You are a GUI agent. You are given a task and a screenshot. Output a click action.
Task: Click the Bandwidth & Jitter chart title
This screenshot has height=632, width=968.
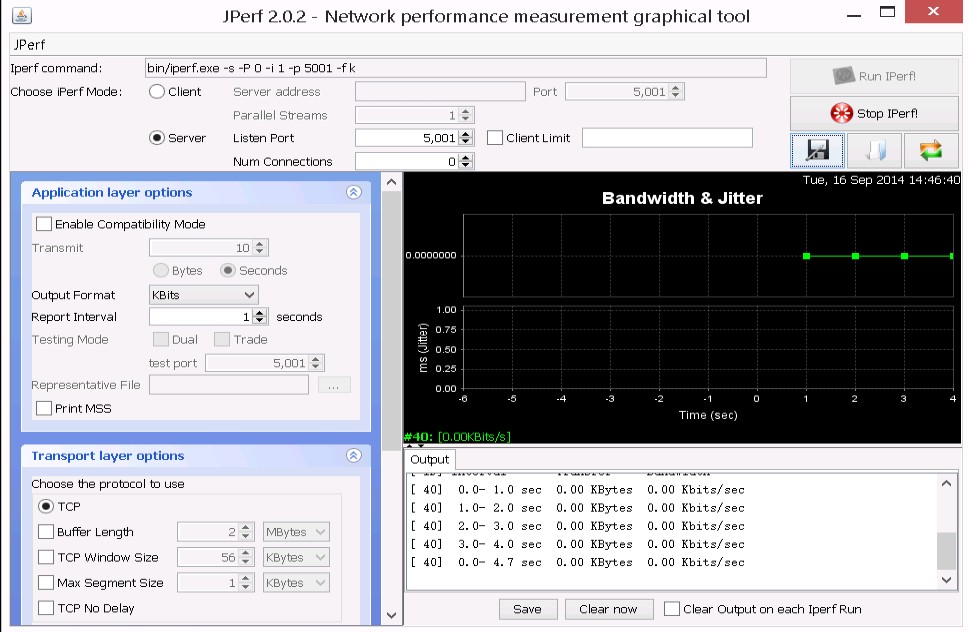tap(682, 198)
